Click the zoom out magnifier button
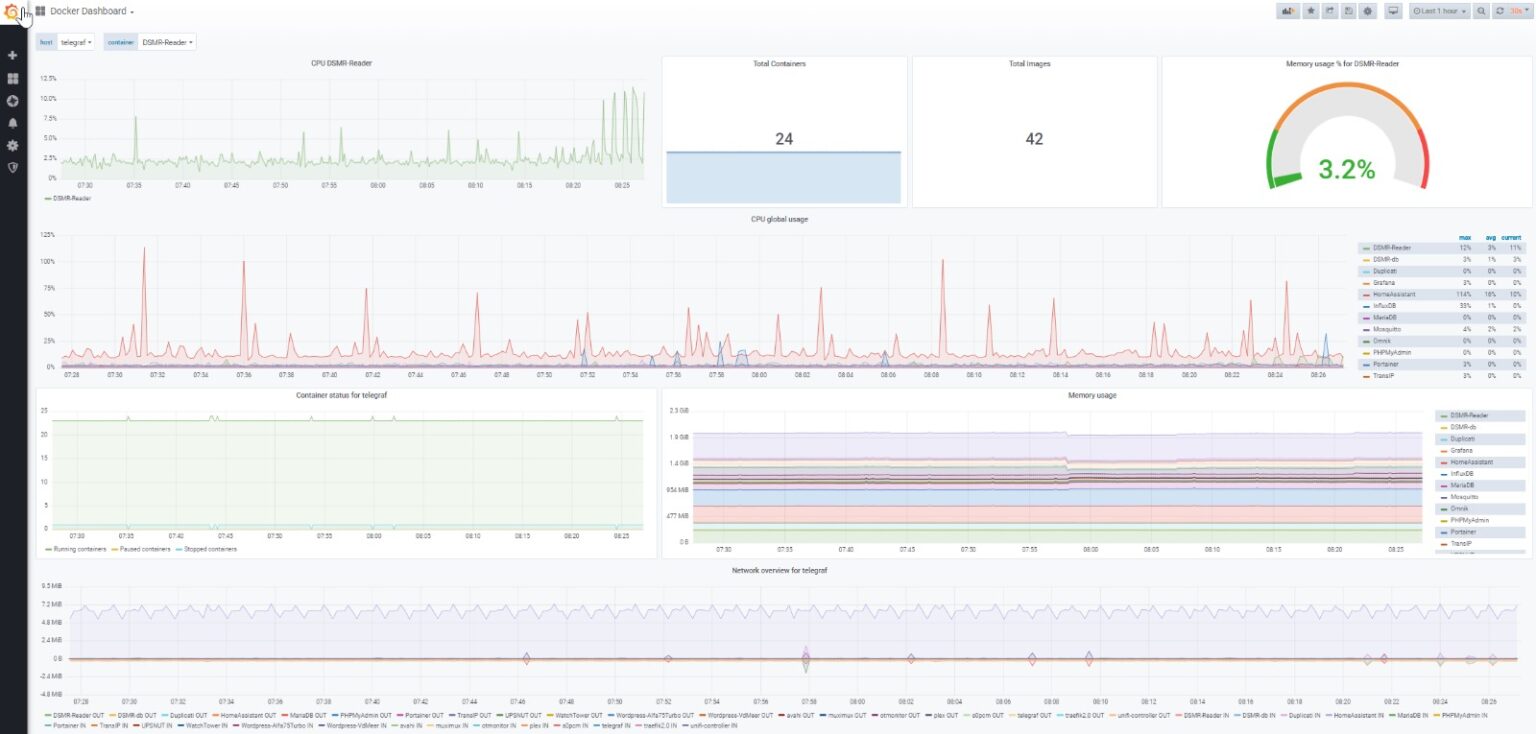The width and height of the screenshot is (1536, 734). click(1480, 11)
